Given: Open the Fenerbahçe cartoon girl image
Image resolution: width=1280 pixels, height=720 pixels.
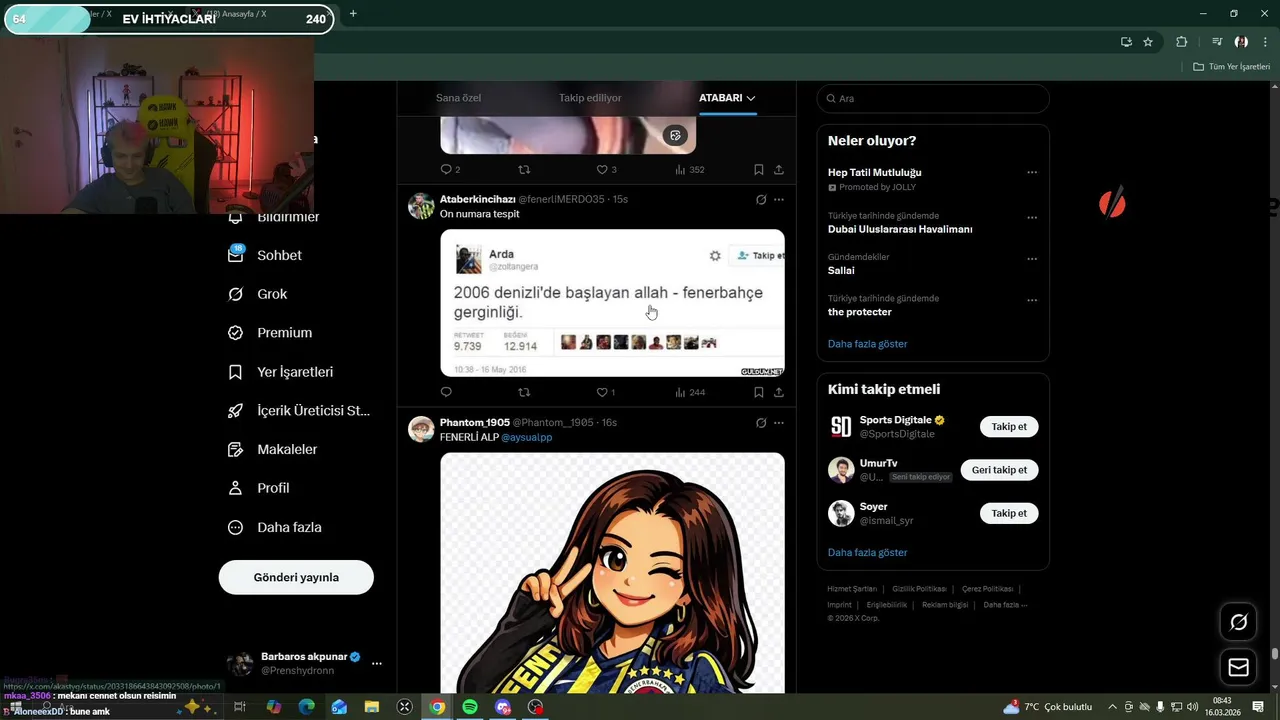Looking at the screenshot, I should [612, 573].
